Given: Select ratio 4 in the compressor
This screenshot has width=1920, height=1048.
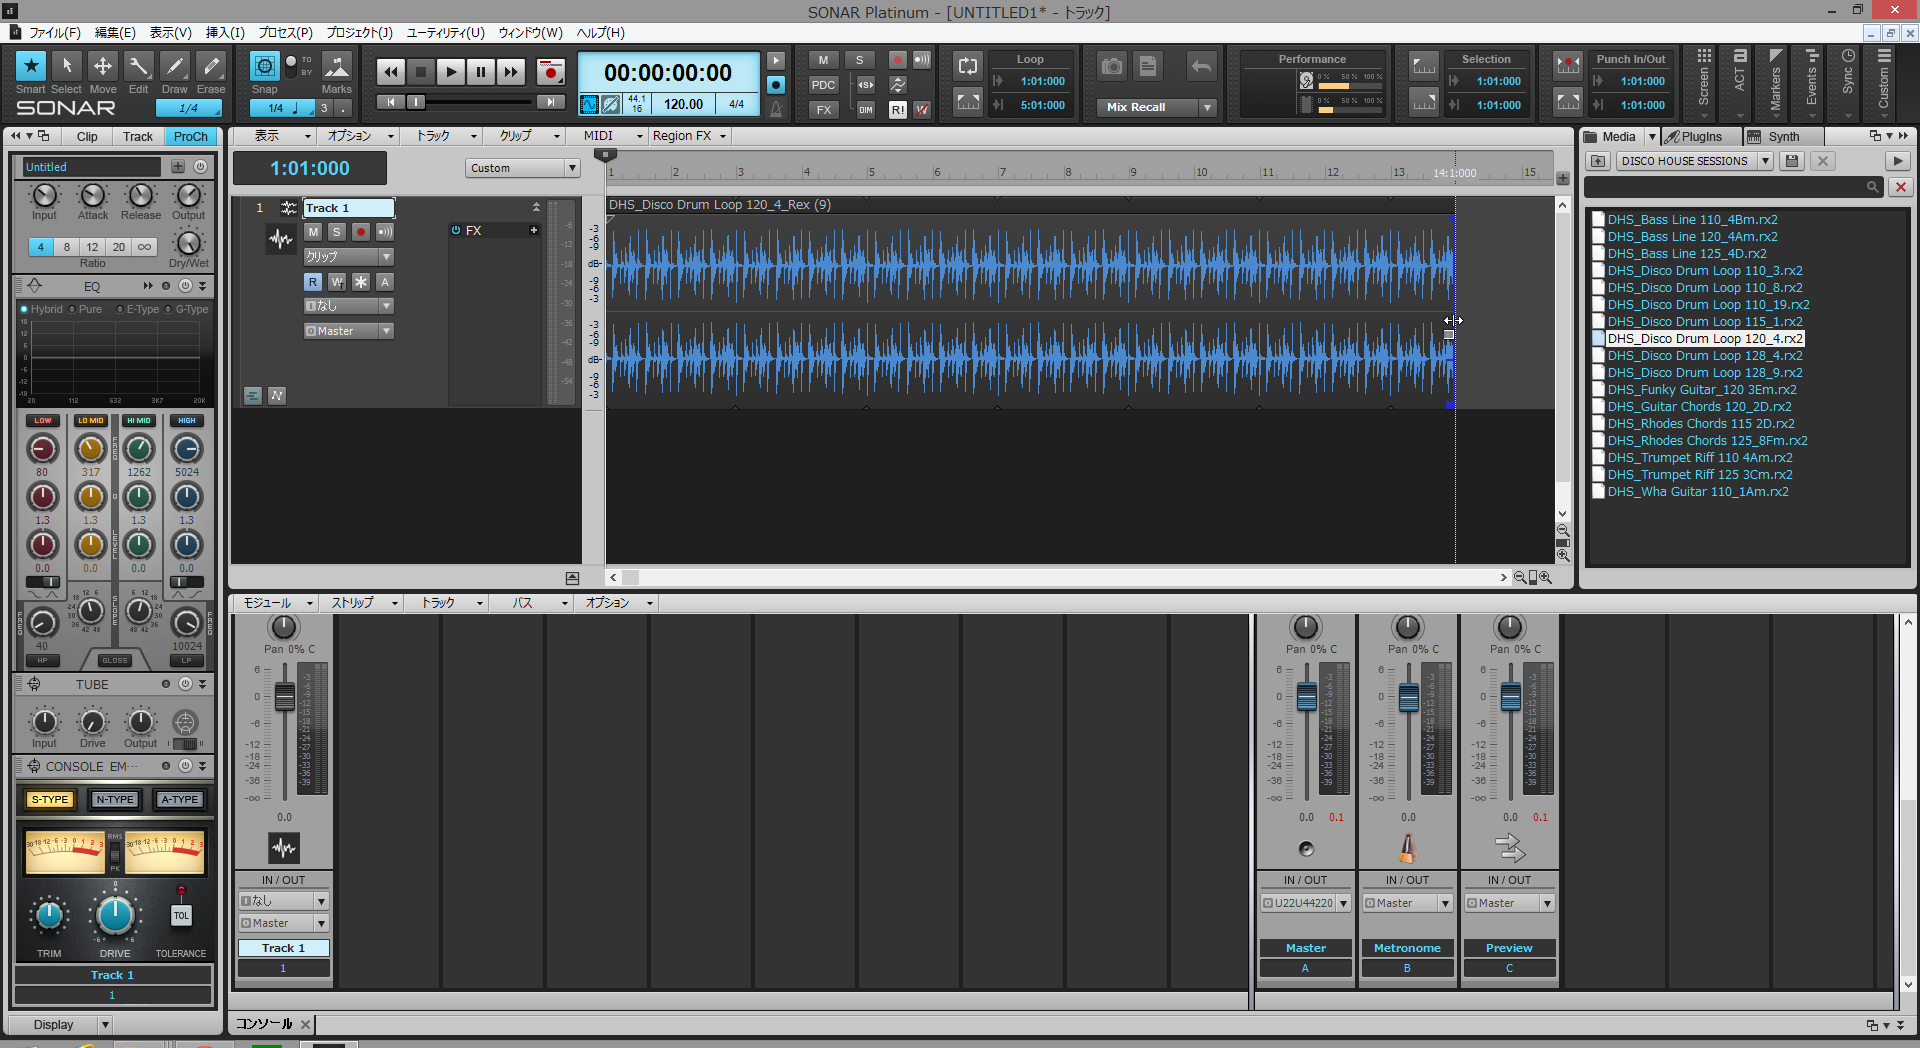Looking at the screenshot, I should coord(41,247).
